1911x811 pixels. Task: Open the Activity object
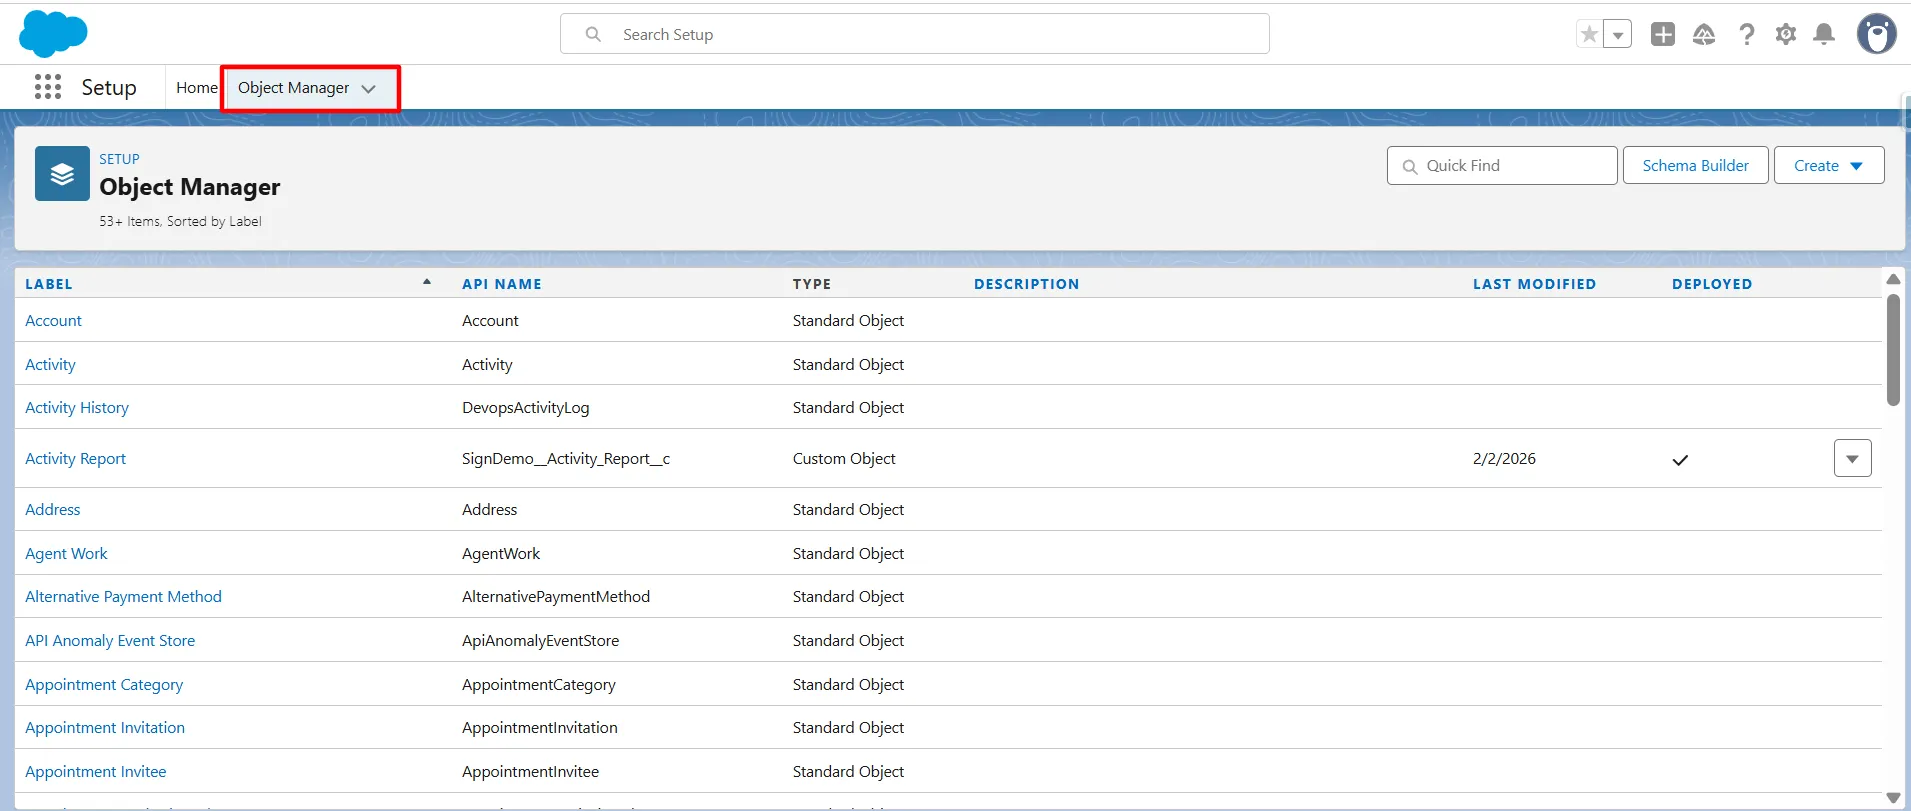pos(50,365)
